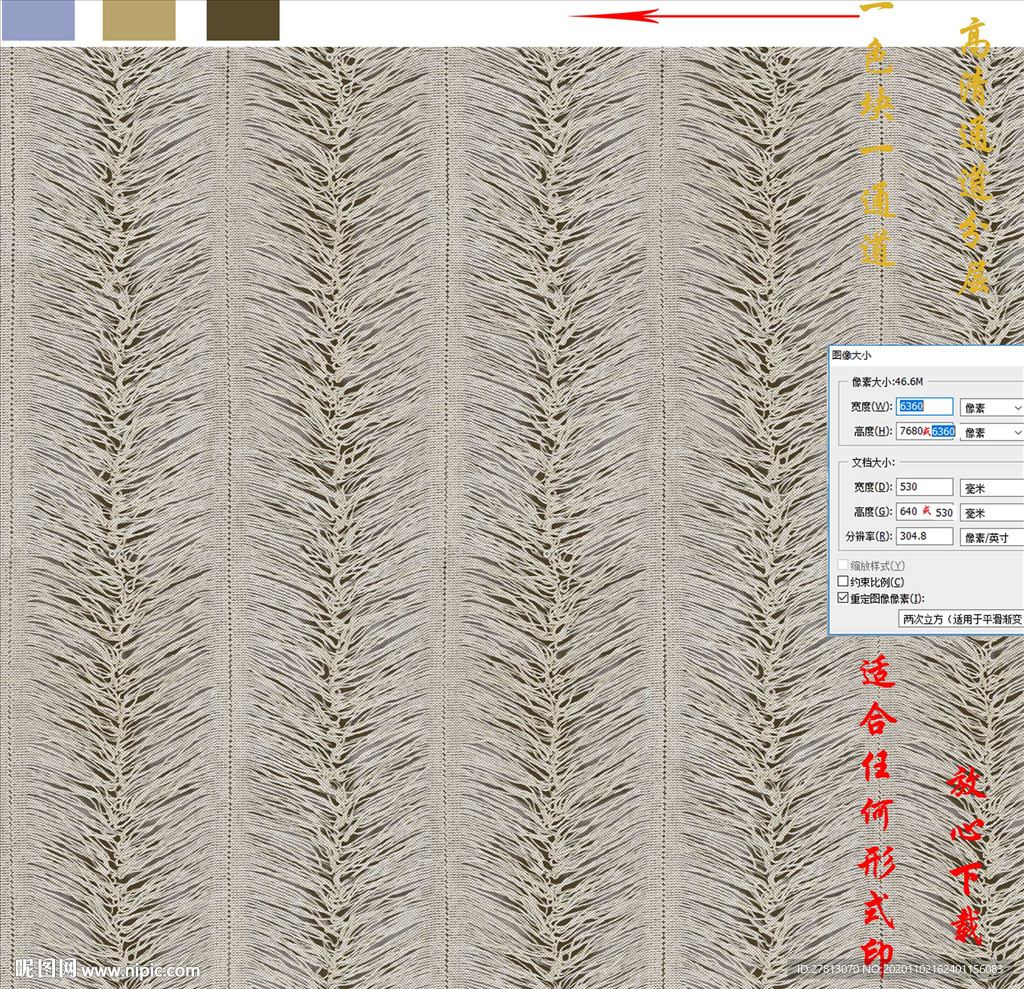This screenshot has width=1024, height=989.
Task: Pick the tan khaki color swatch
Action: tap(139, 20)
